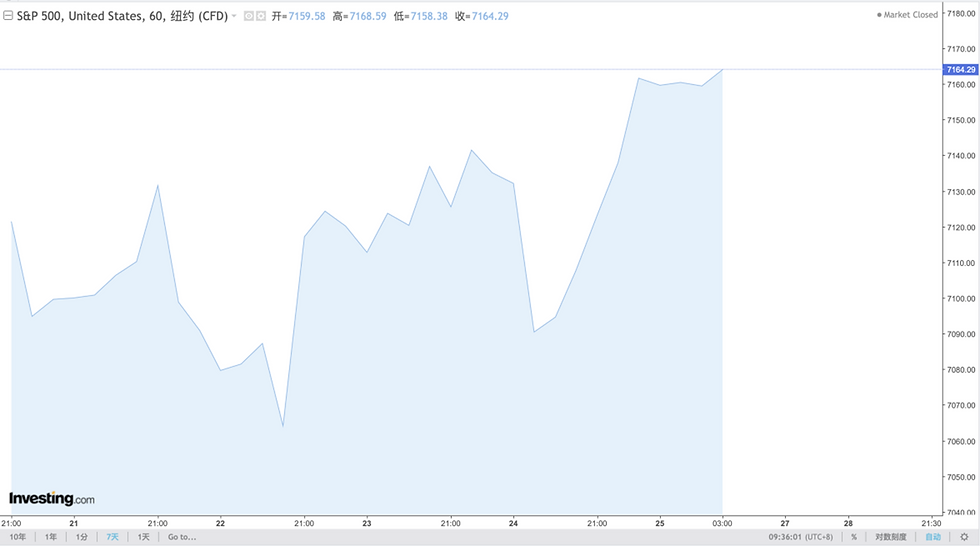Click the 7150.00 price axis label
The height and width of the screenshot is (546, 980).
[961, 120]
